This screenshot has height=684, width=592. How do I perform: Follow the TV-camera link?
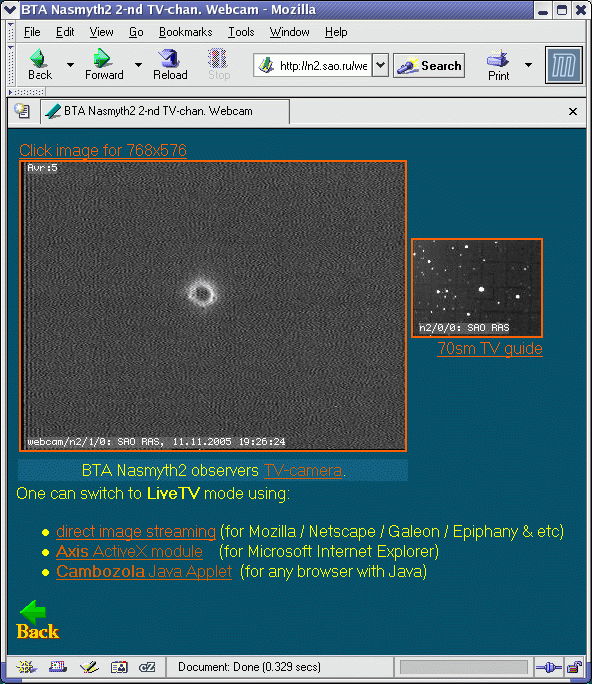(x=303, y=471)
